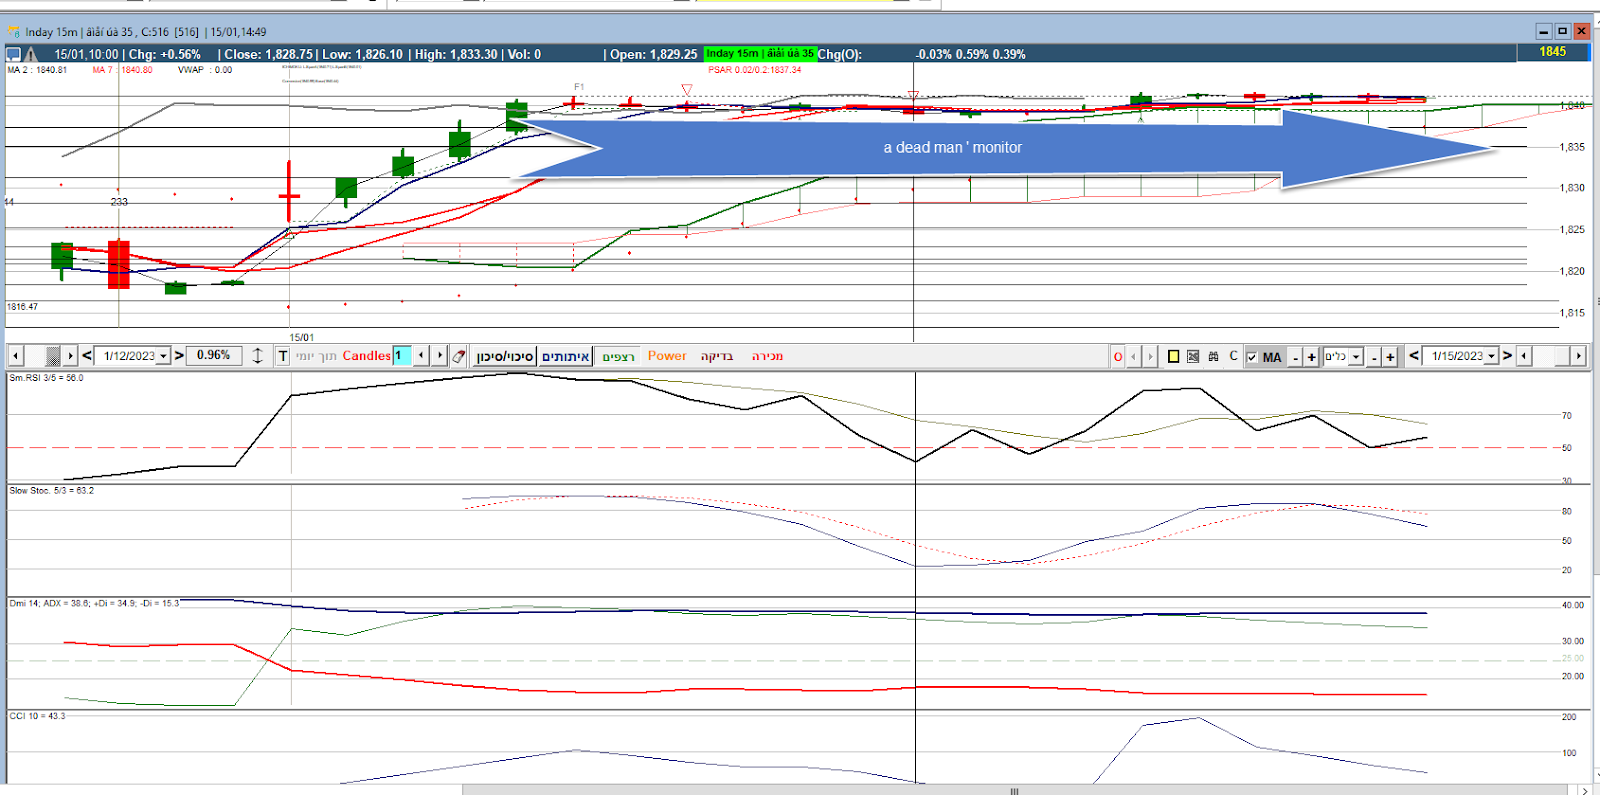
Task: Click the MA 2 : 1840.81 label
Action: click(x=37, y=70)
